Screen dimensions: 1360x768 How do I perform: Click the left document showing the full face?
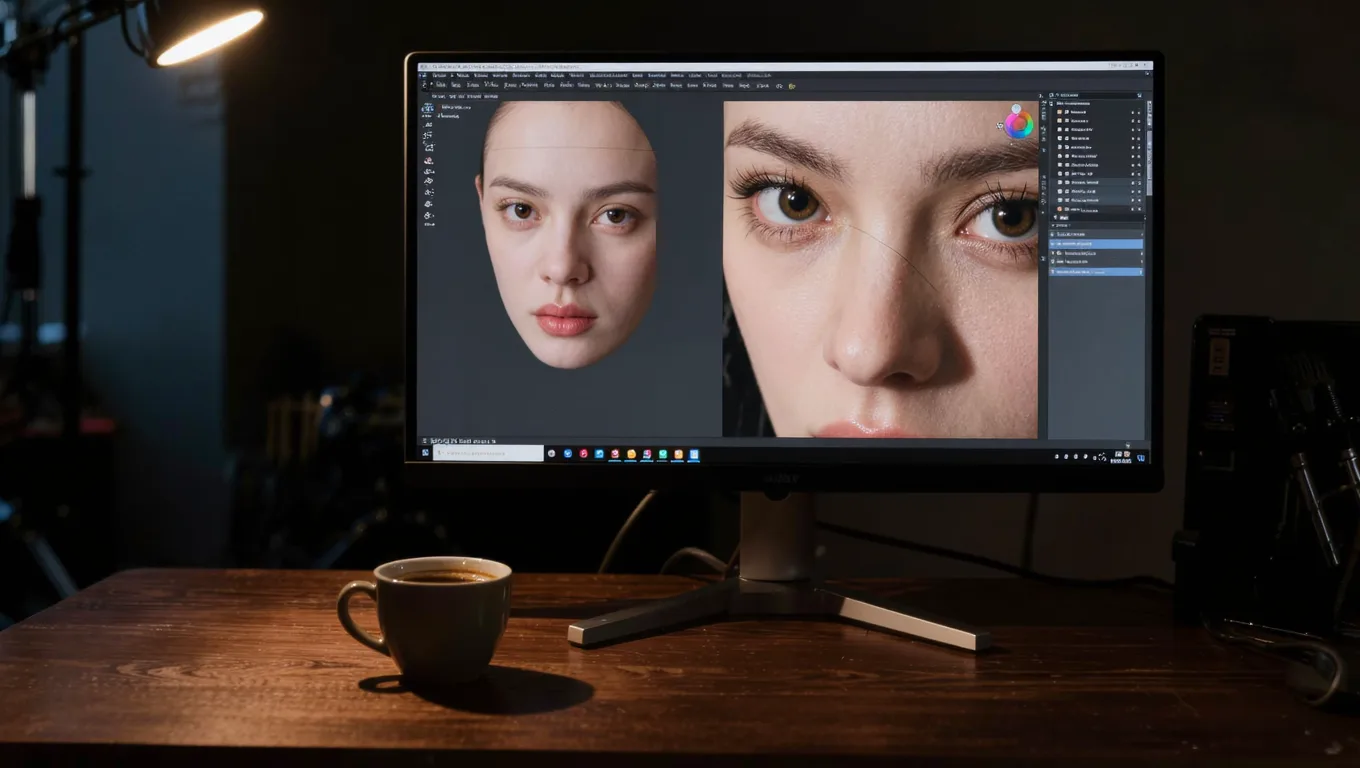click(x=568, y=235)
